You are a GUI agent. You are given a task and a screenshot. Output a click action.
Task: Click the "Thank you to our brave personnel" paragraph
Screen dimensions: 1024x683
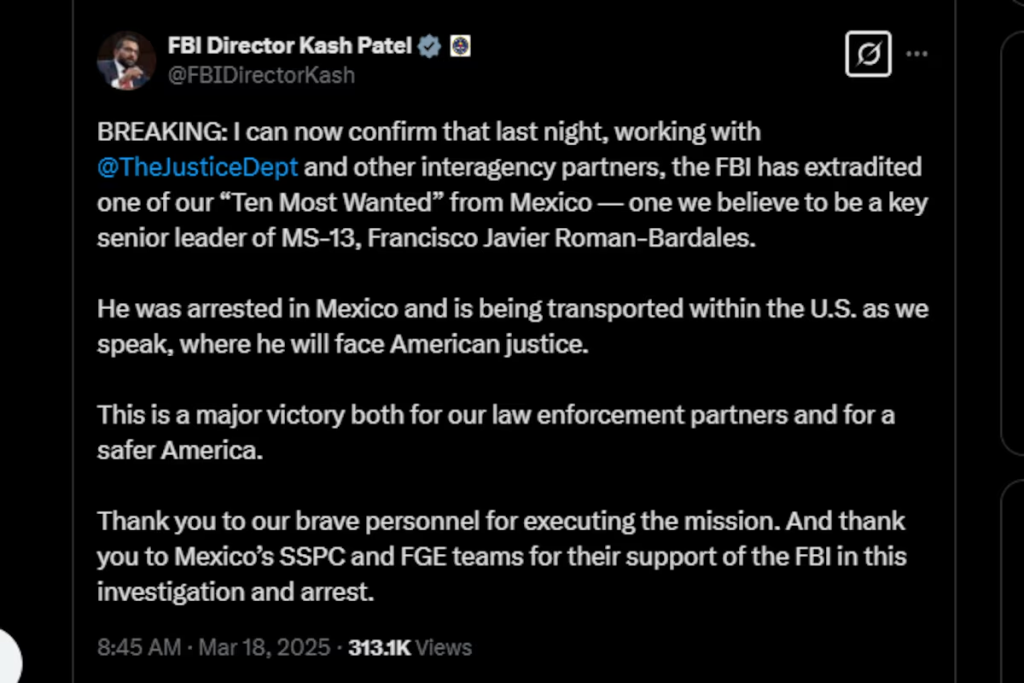click(x=502, y=556)
